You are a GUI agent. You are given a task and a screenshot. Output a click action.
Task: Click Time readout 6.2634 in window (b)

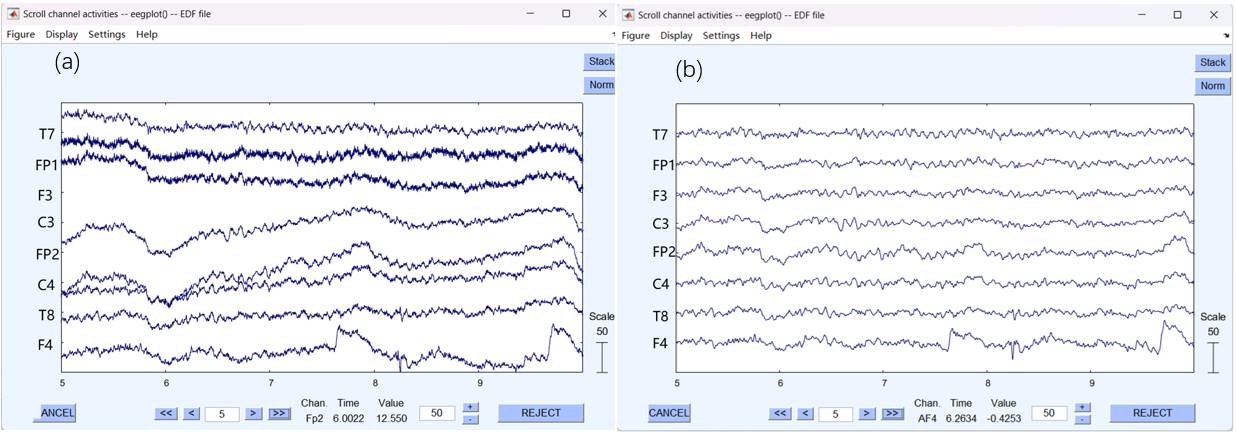(x=961, y=420)
